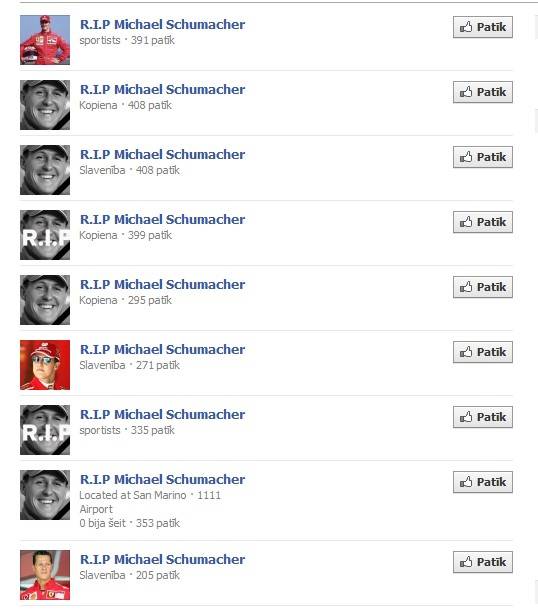Click Patīk on Slavenība page with 271 likes

(x=483, y=352)
